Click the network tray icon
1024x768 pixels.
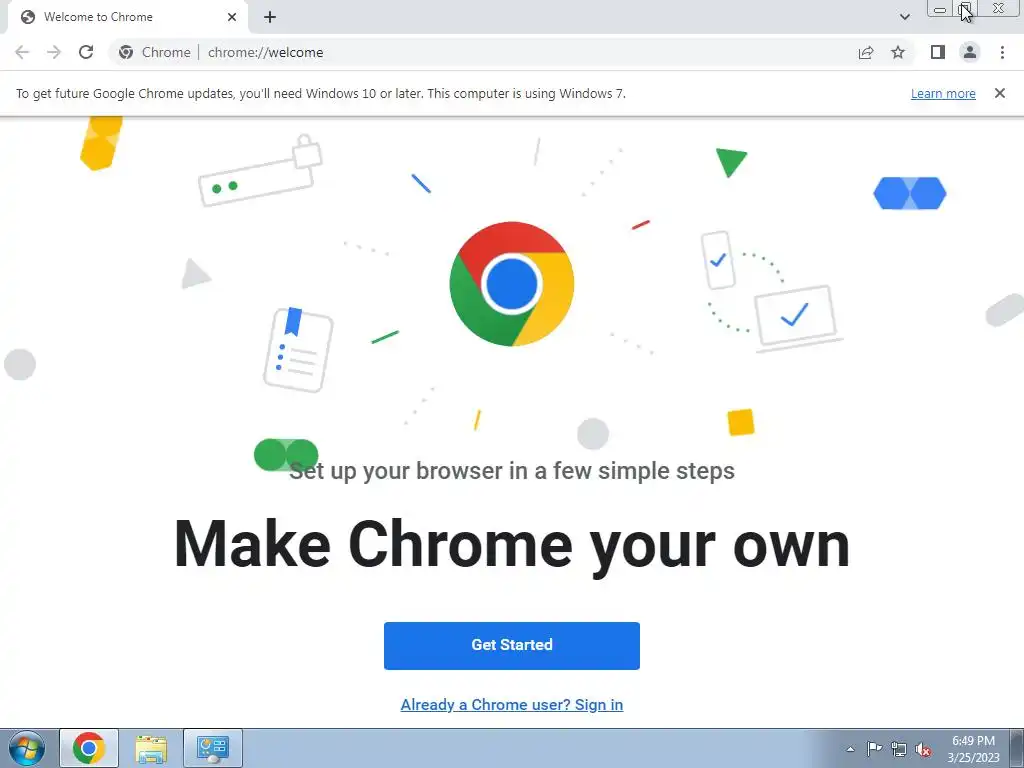(x=899, y=749)
